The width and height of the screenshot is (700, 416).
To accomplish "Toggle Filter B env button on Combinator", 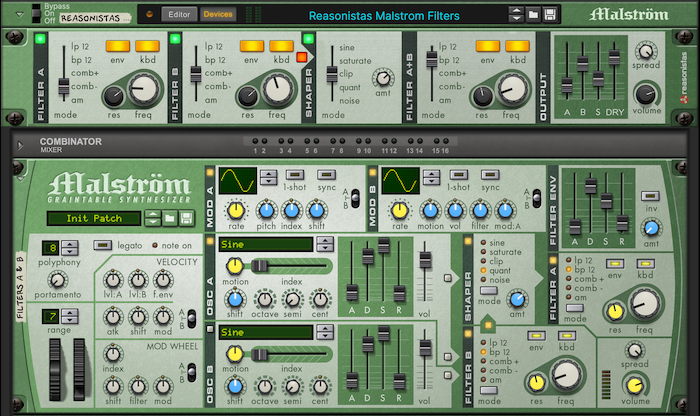I will pos(252,46).
